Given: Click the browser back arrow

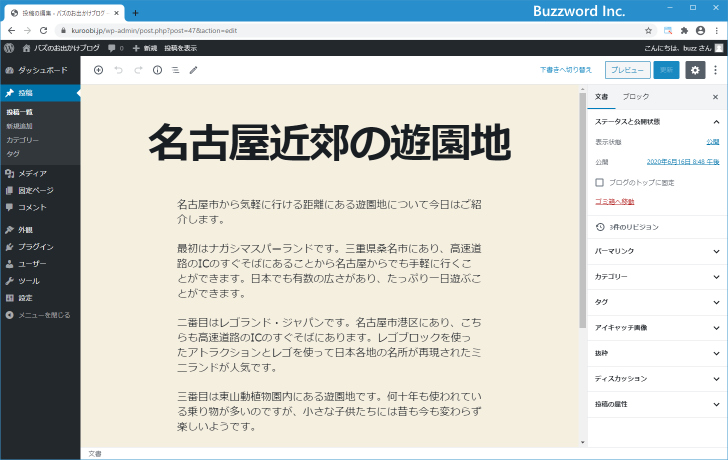Looking at the screenshot, I should coord(12,31).
